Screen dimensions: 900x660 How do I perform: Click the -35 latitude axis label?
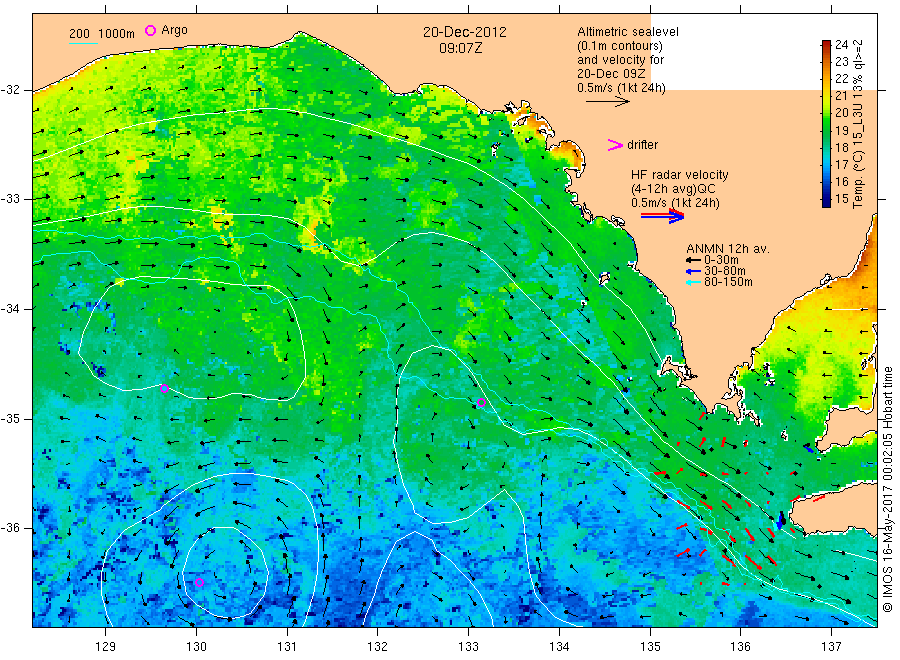(11, 418)
